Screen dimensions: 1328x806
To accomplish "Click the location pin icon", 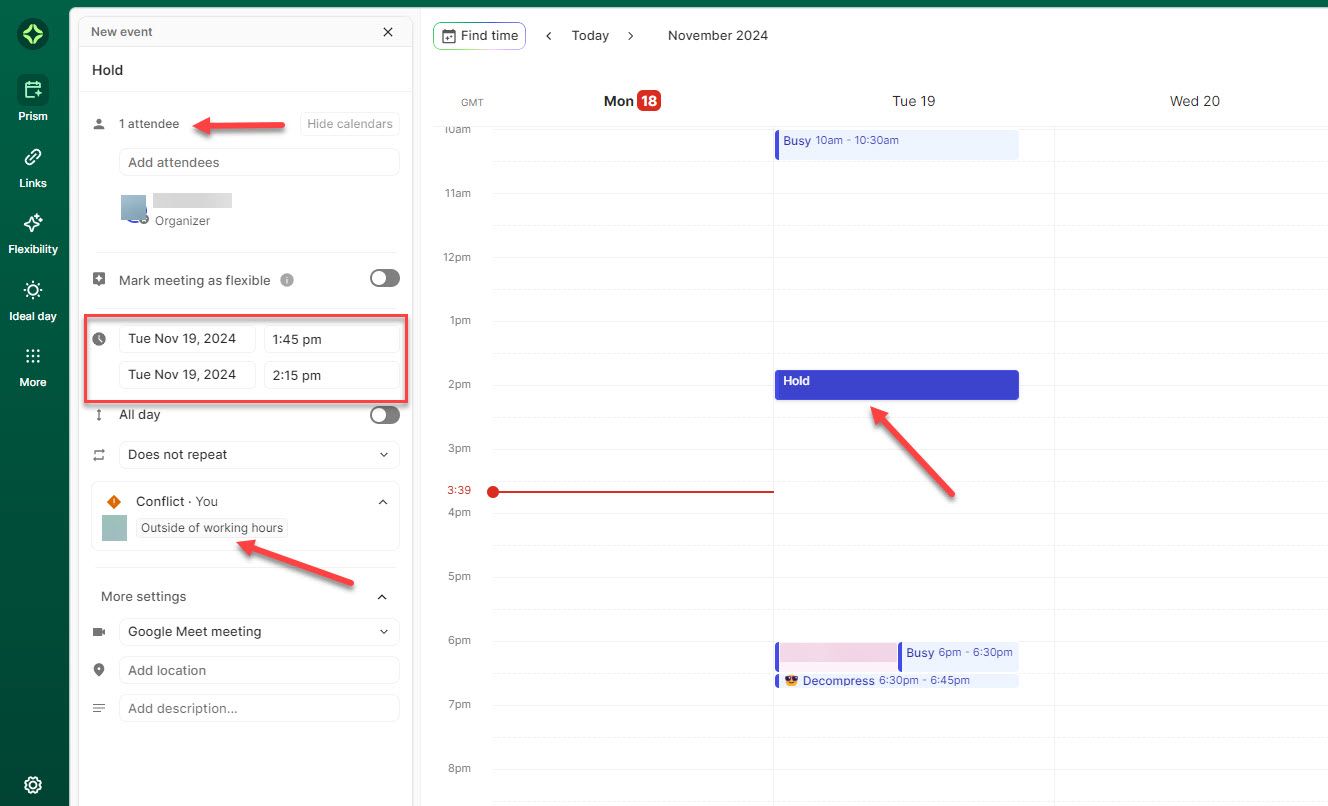I will pos(99,670).
